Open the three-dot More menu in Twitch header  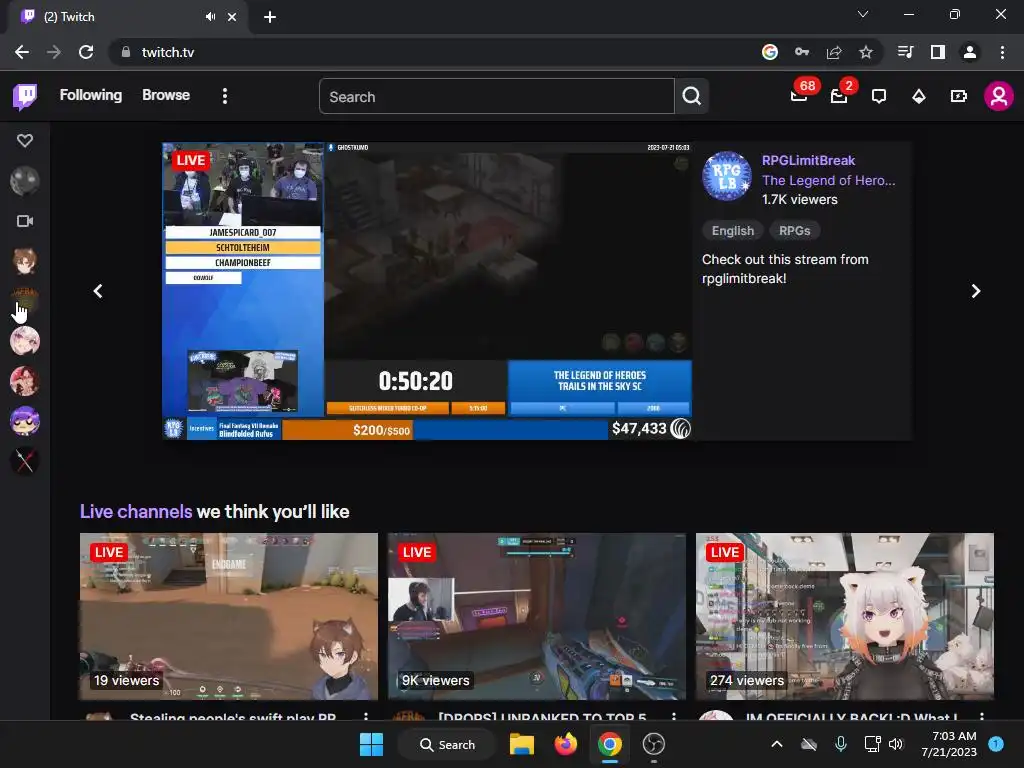pyautogui.click(x=225, y=96)
